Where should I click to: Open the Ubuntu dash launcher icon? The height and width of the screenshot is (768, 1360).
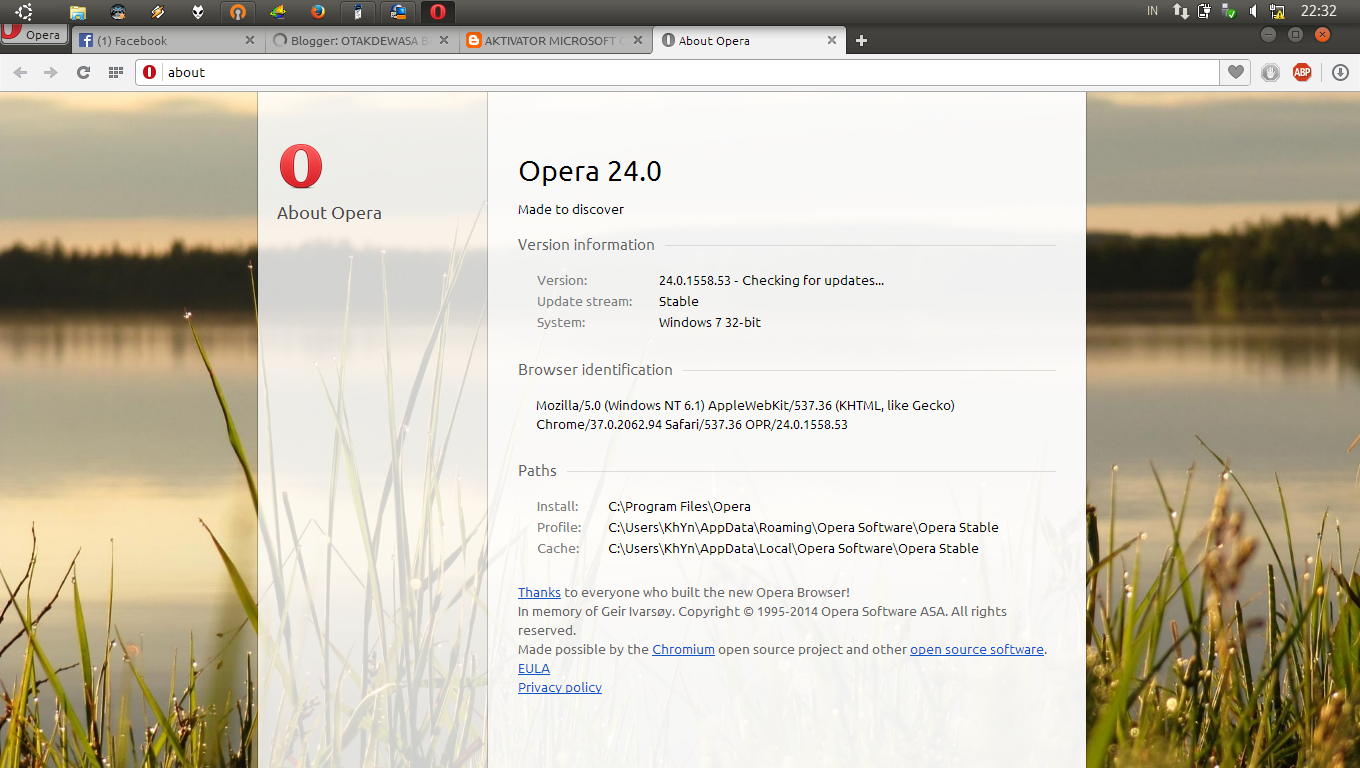[x=24, y=12]
